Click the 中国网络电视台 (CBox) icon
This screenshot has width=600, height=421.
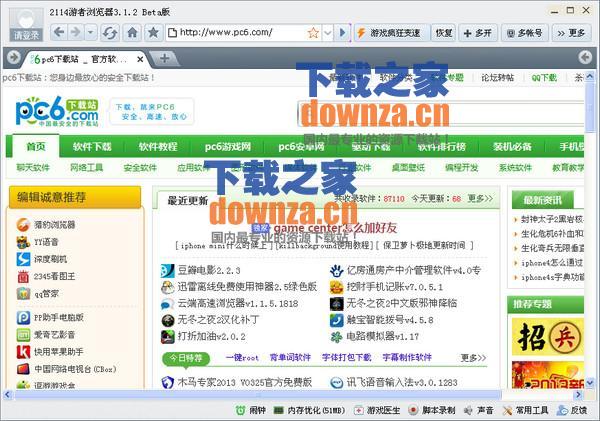[23, 369]
